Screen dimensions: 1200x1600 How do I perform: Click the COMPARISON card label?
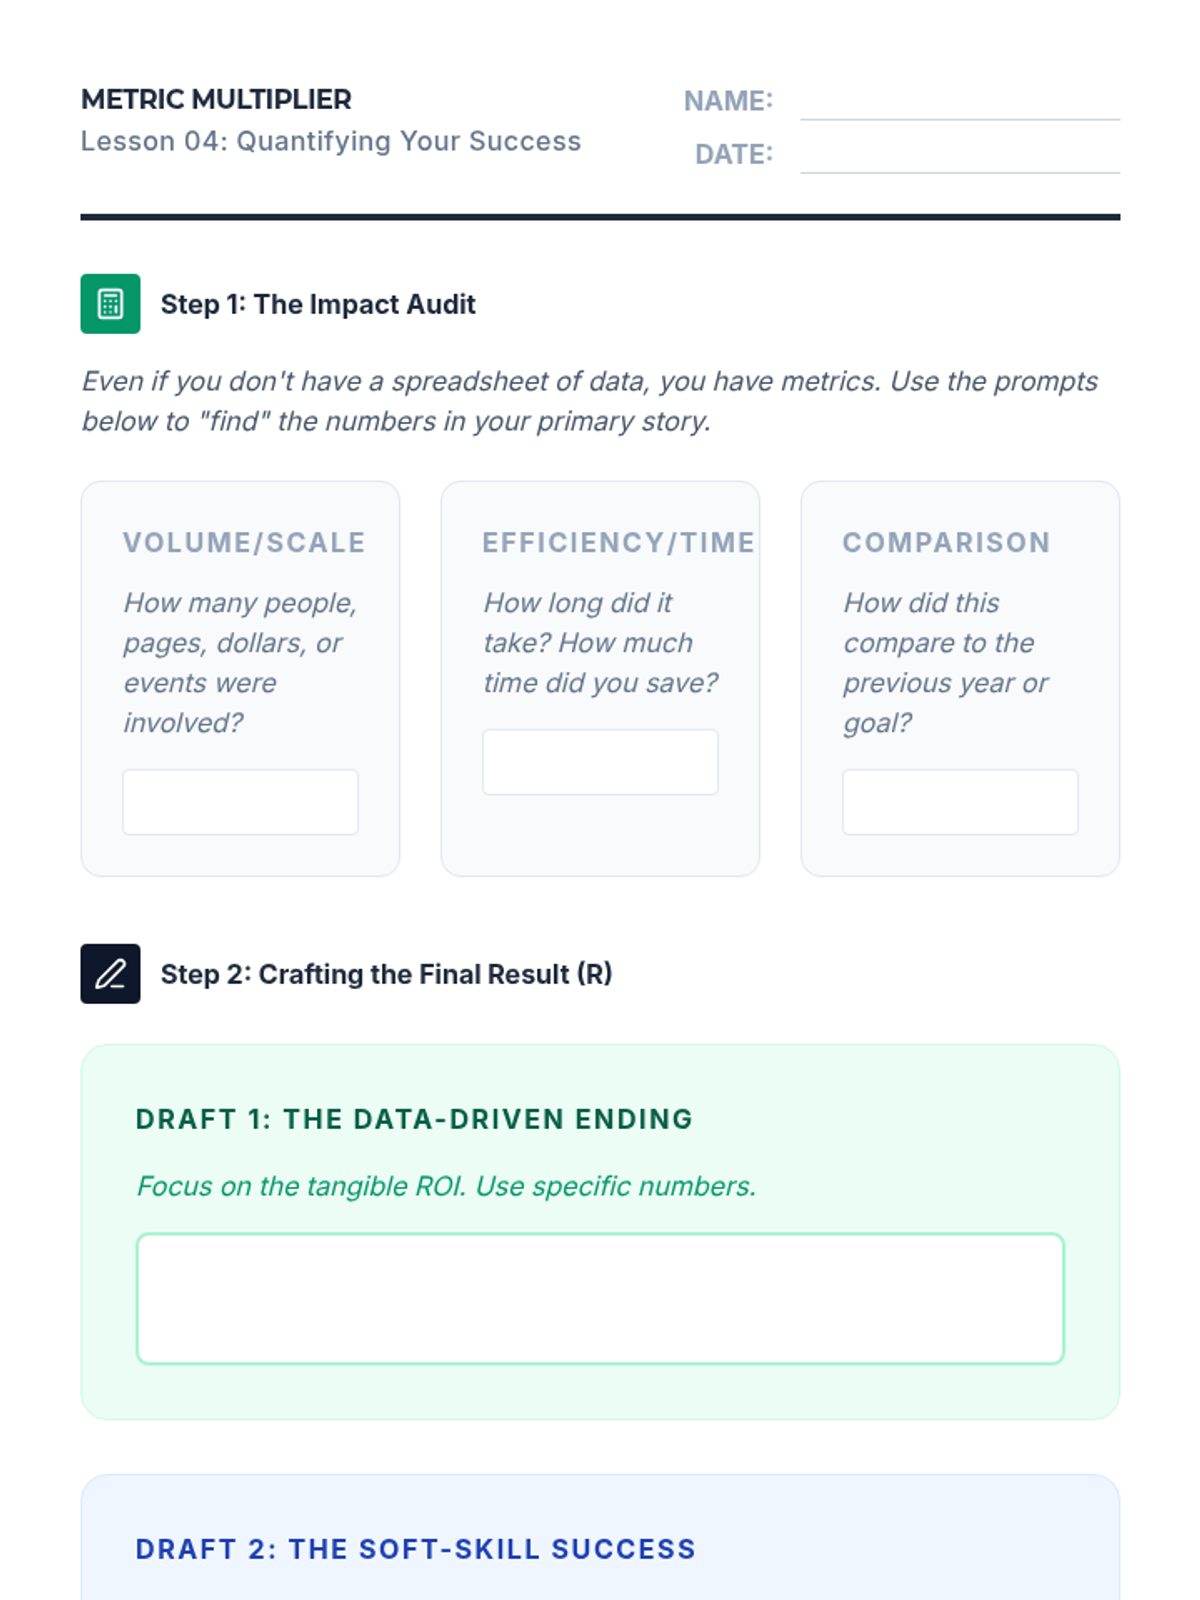tap(946, 542)
